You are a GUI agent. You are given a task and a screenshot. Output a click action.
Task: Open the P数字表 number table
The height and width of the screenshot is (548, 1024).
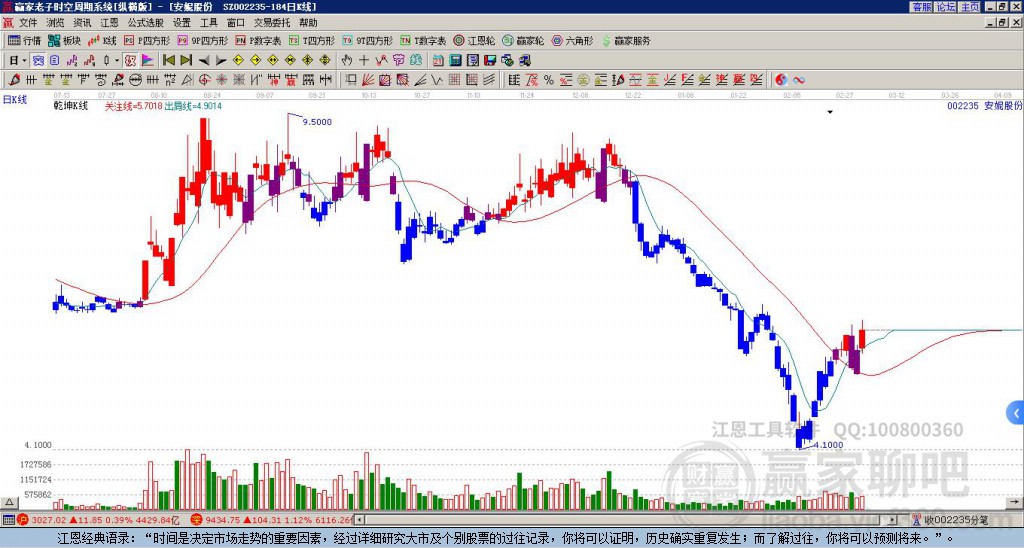(x=258, y=40)
